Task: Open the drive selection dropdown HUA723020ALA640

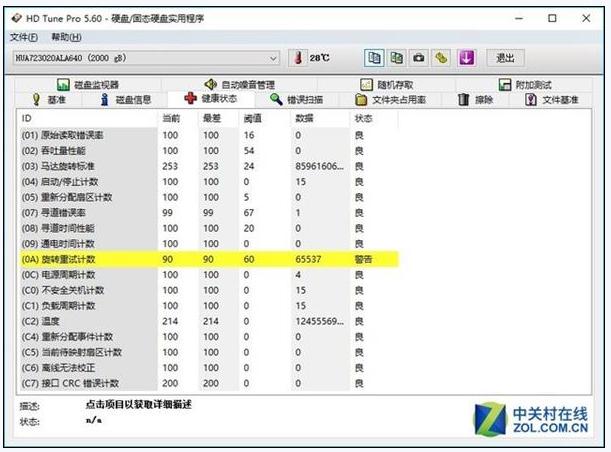Action: point(146,58)
